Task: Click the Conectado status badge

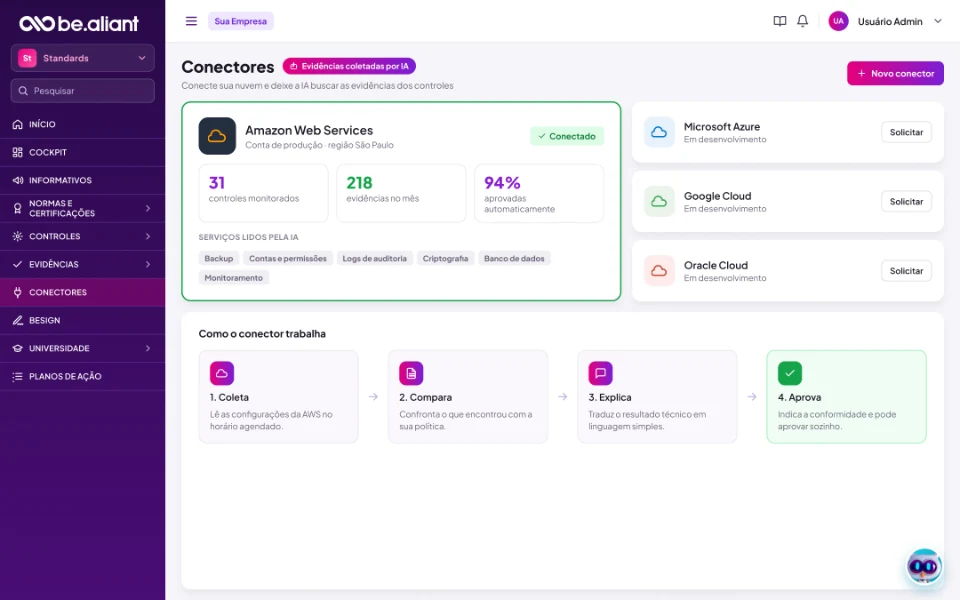Action: (567, 136)
